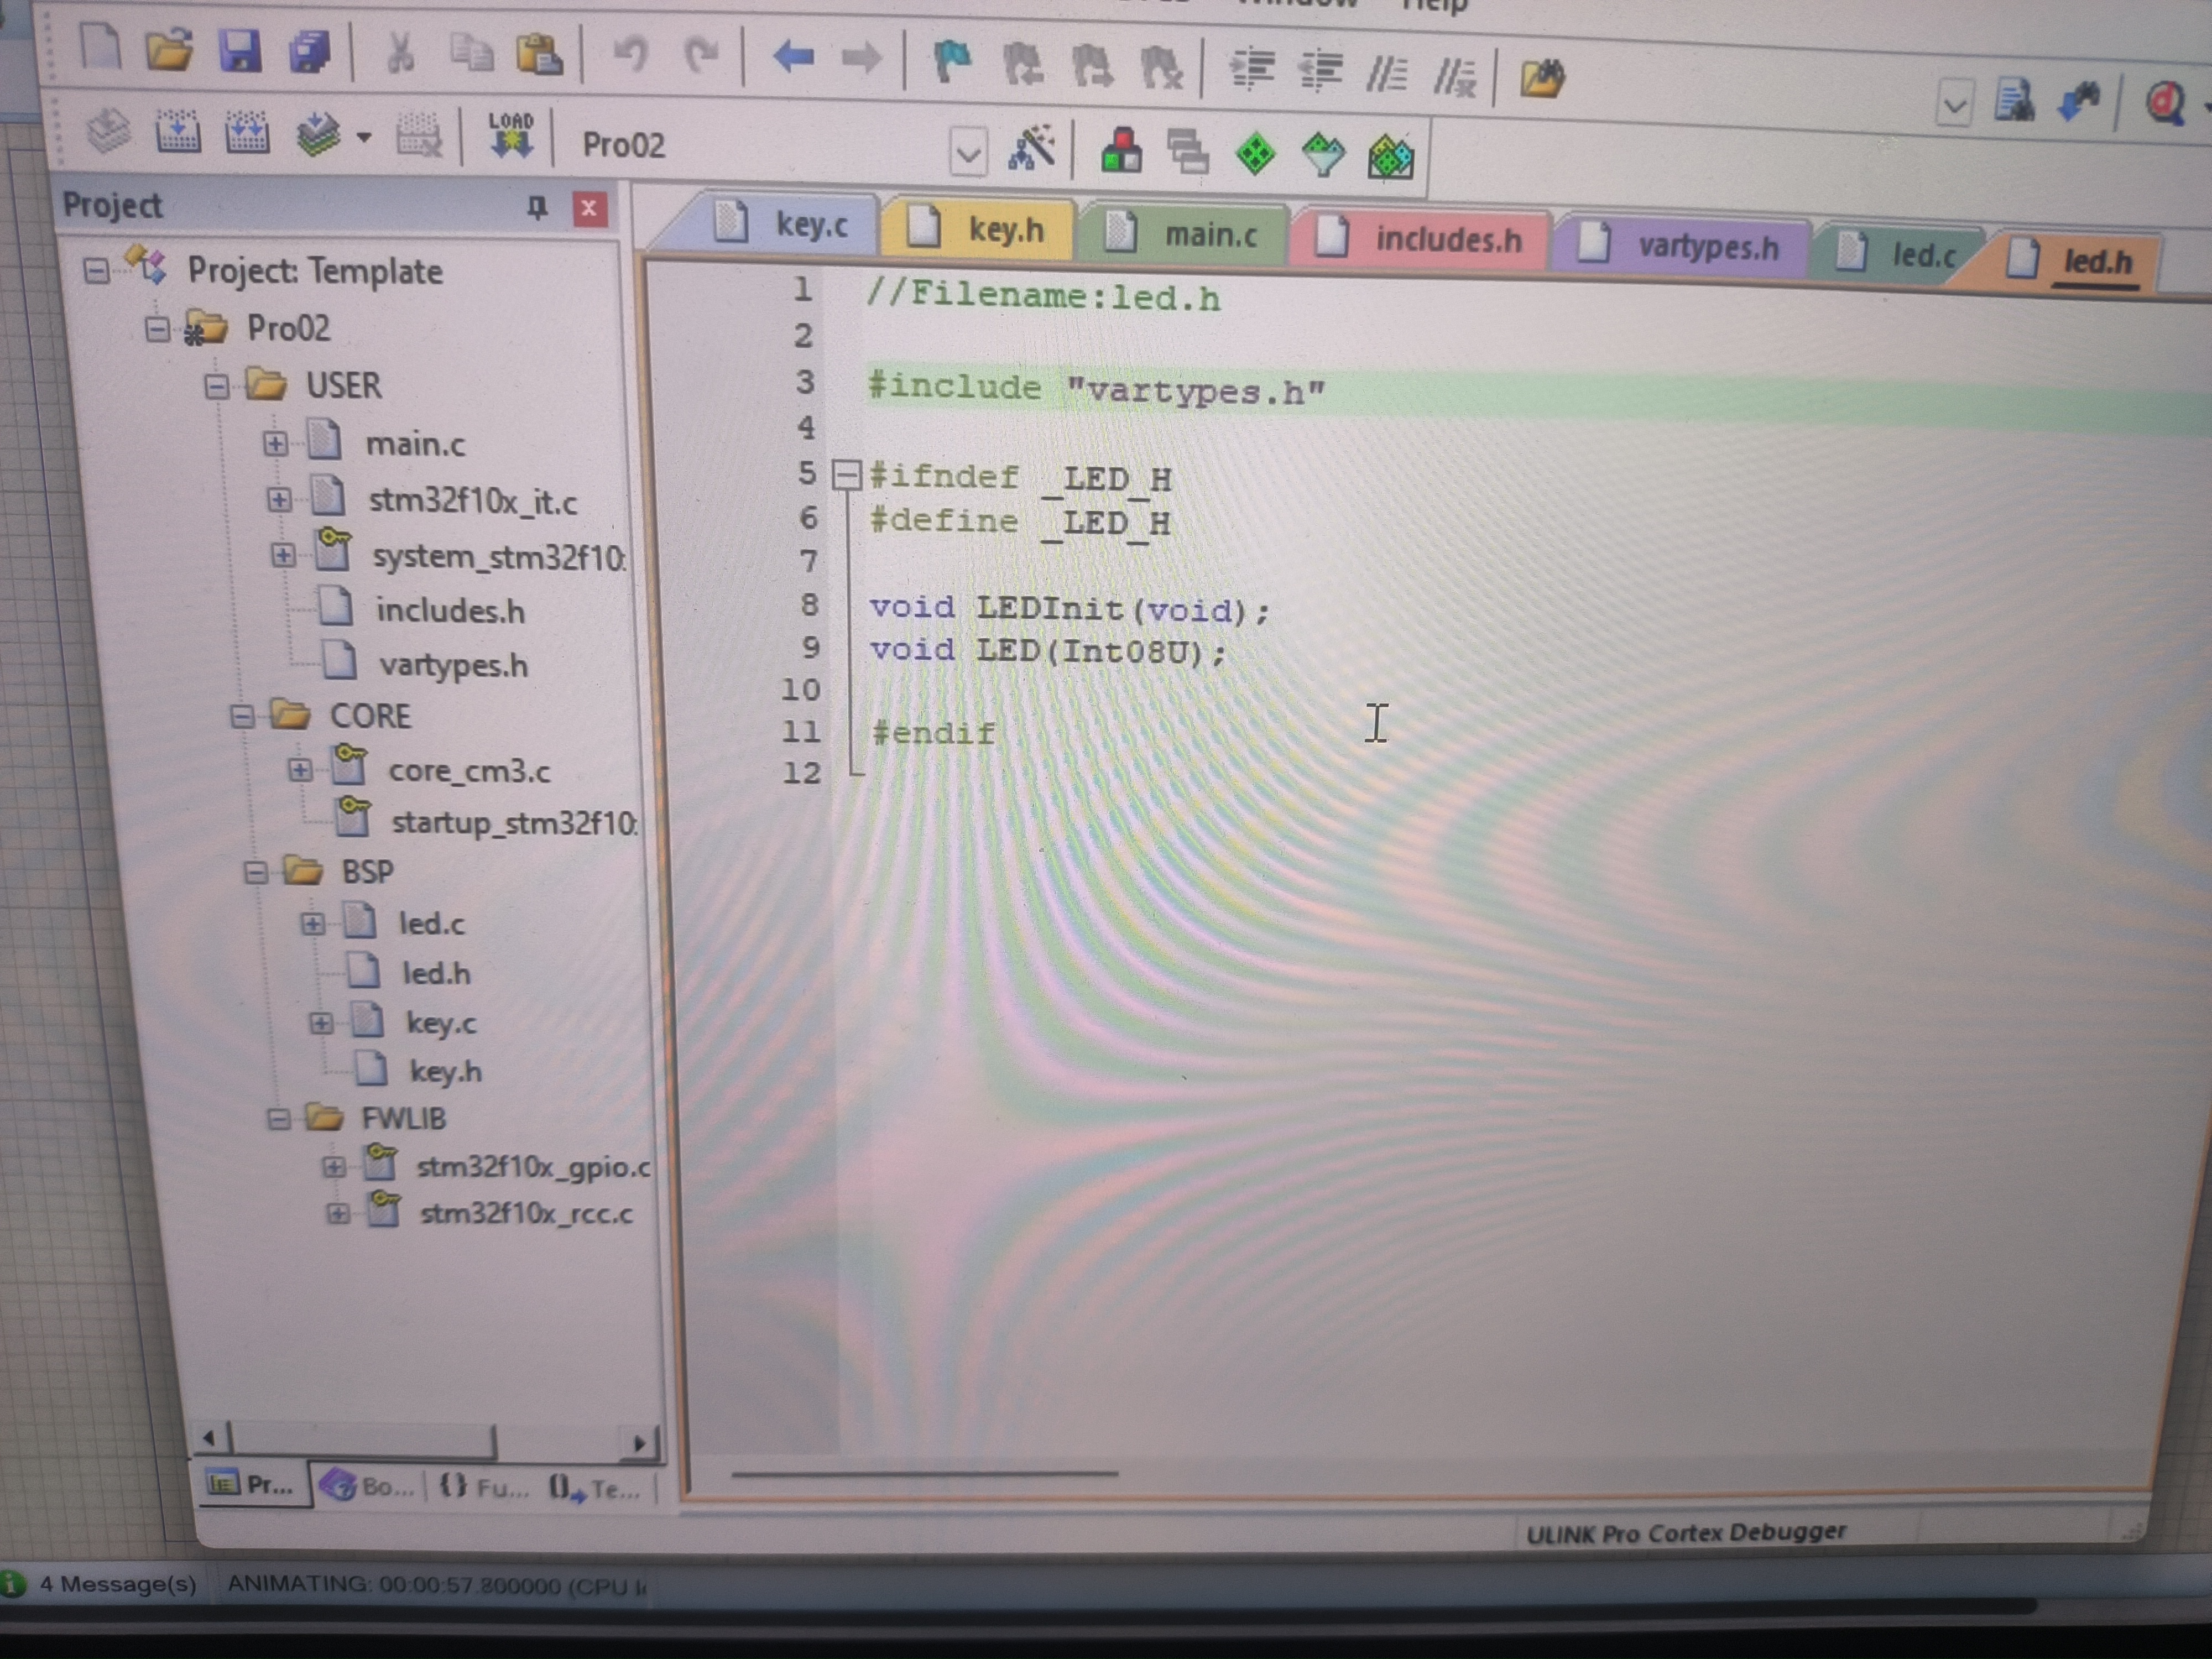Open the Bo... Books panel tab
The height and width of the screenshot is (1659, 2212).
tap(366, 1486)
